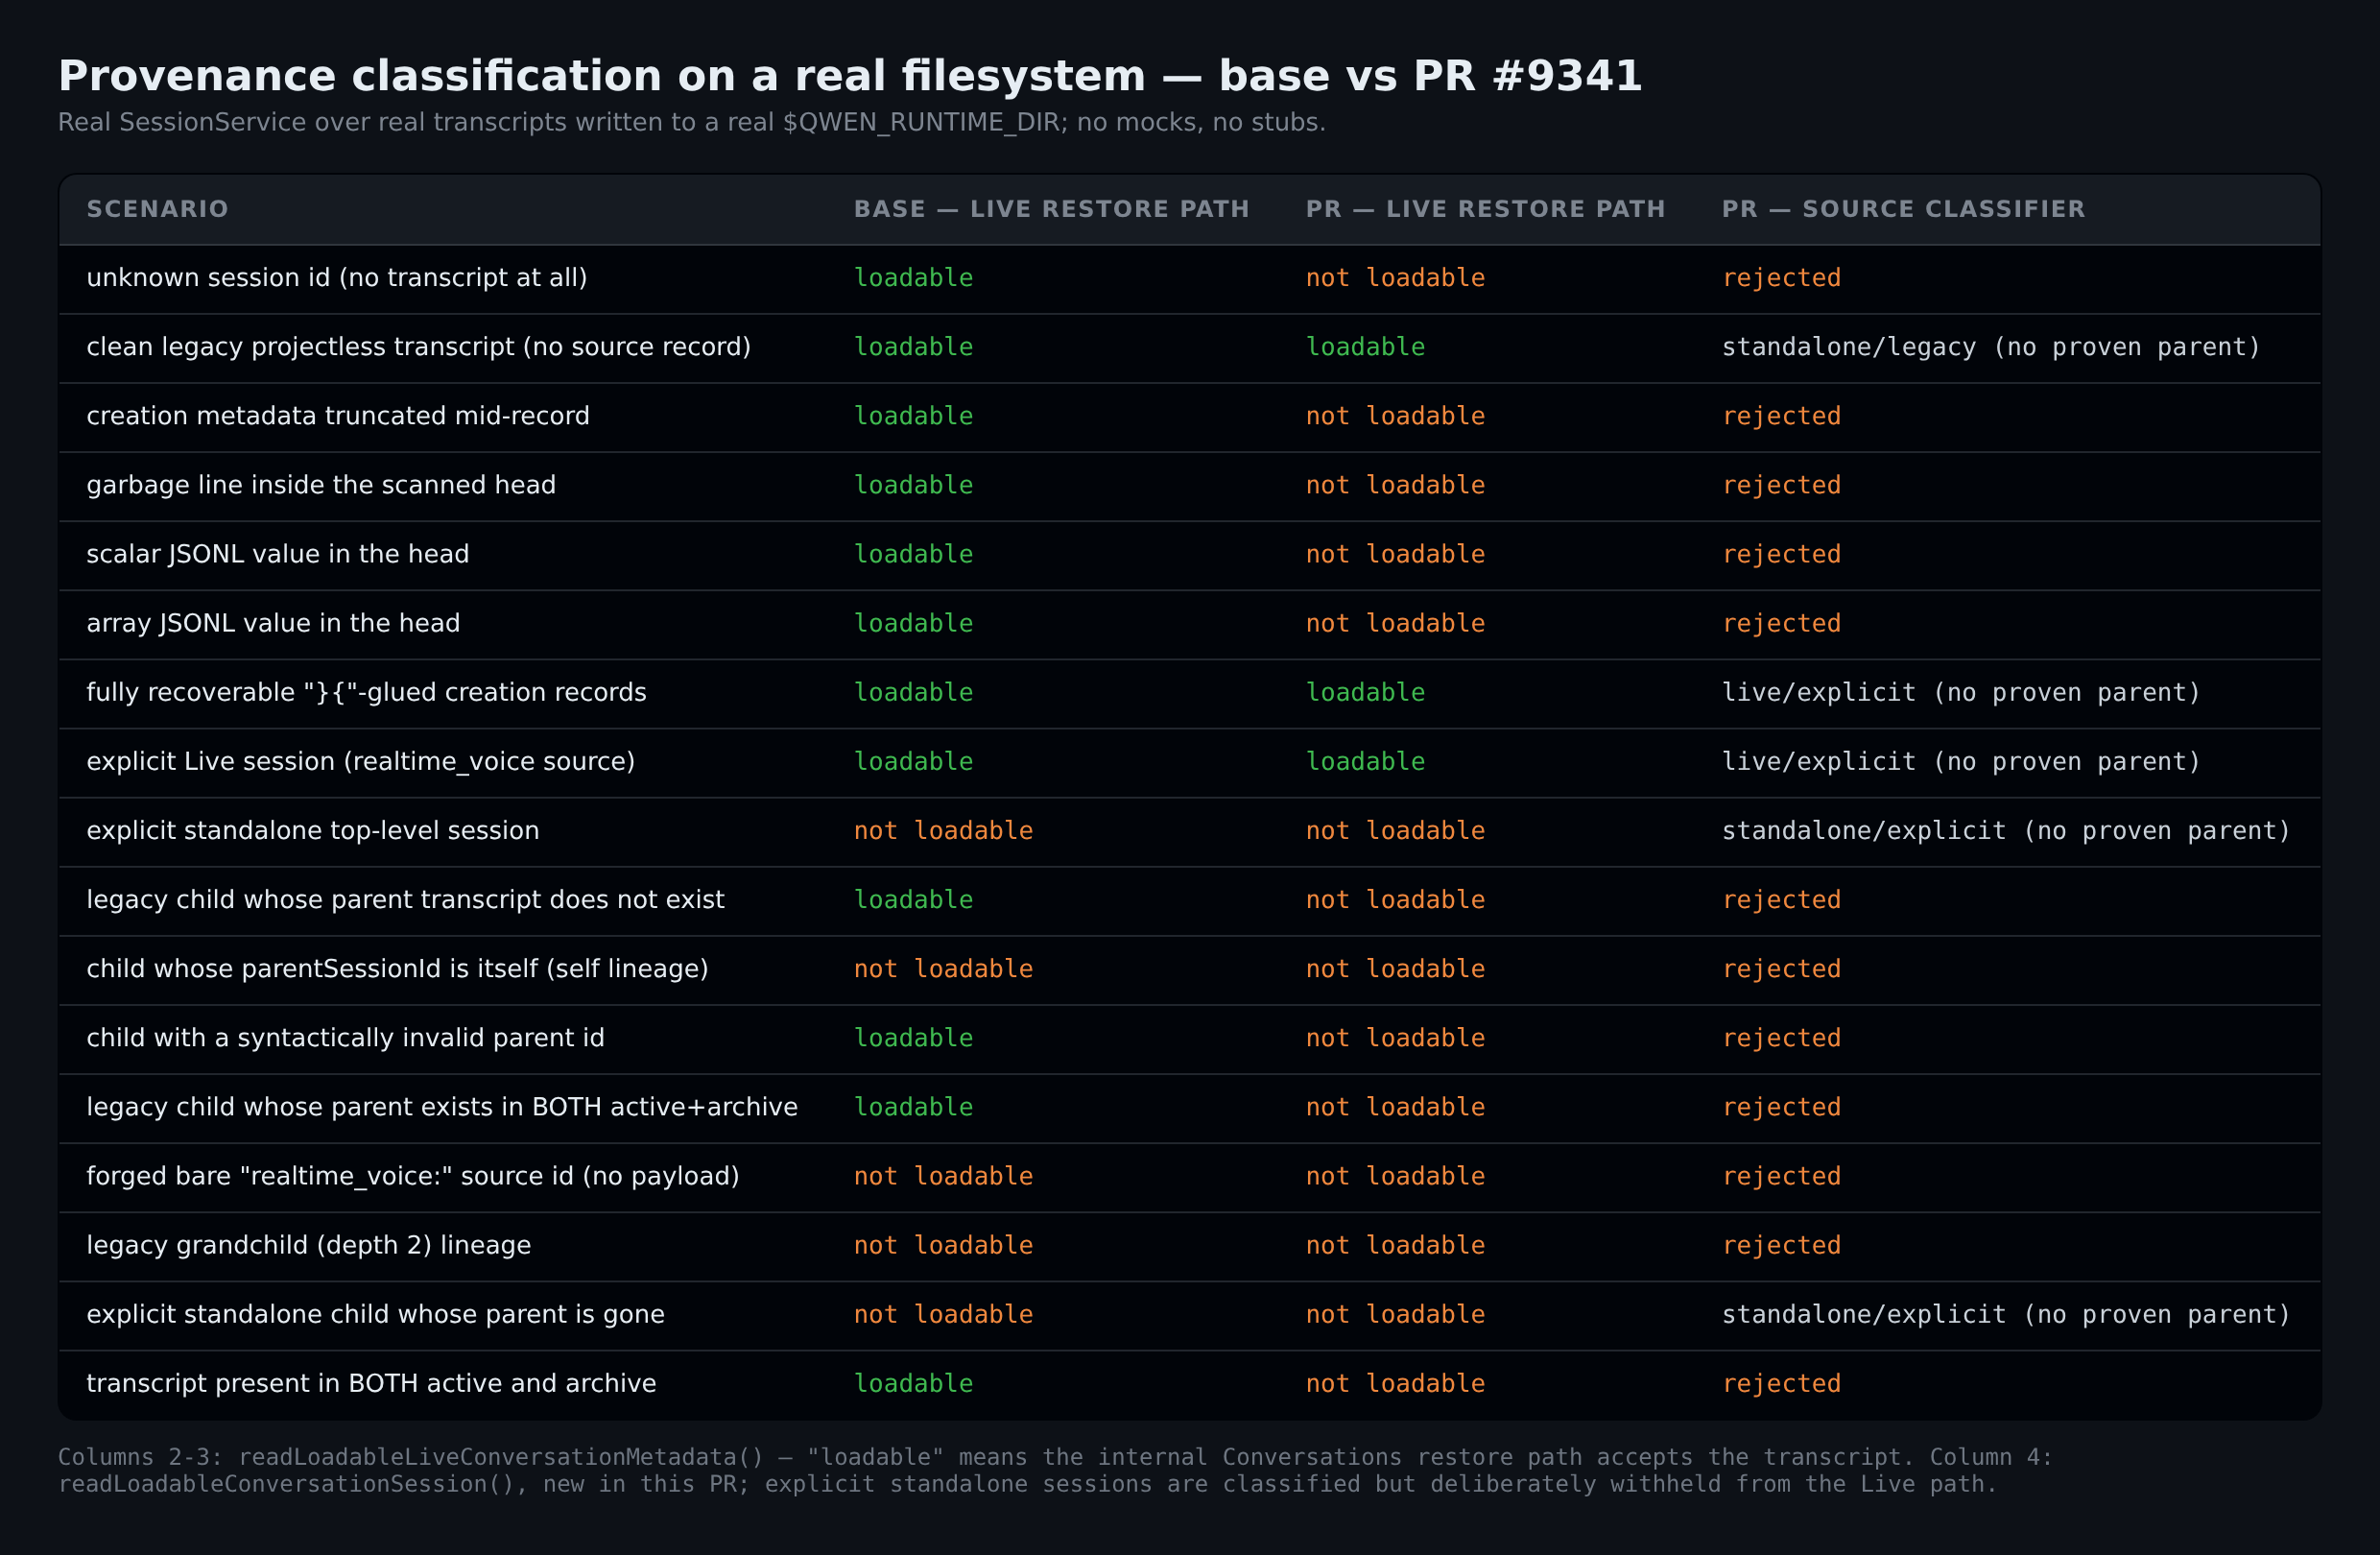The height and width of the screenshot is (1555, 2380).
Task: Click "rejected" in transcript present in BOTH row
Action: click(1781, 1382)
